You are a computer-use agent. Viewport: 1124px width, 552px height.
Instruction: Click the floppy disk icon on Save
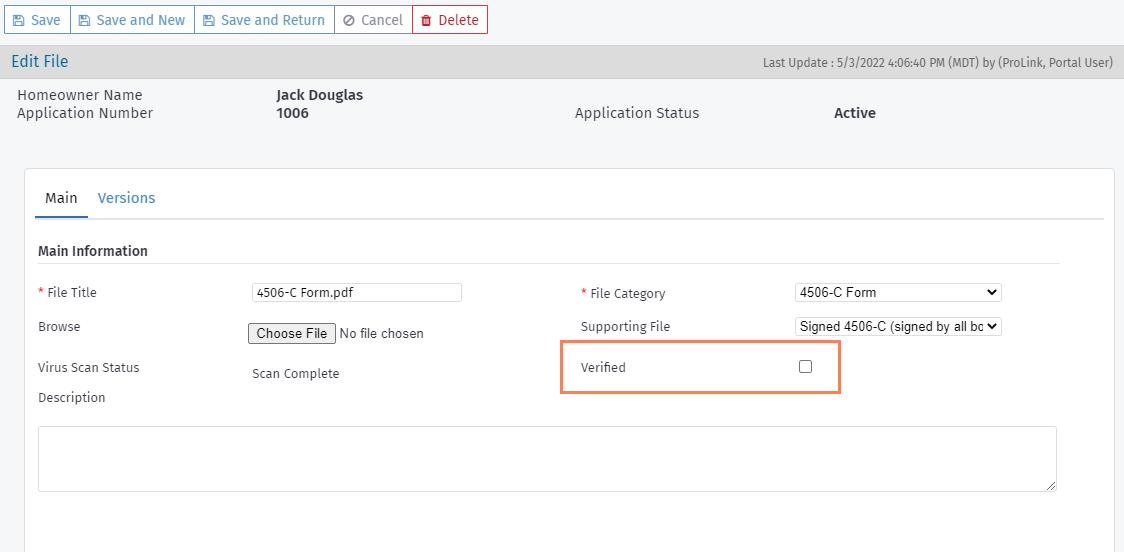18,20
